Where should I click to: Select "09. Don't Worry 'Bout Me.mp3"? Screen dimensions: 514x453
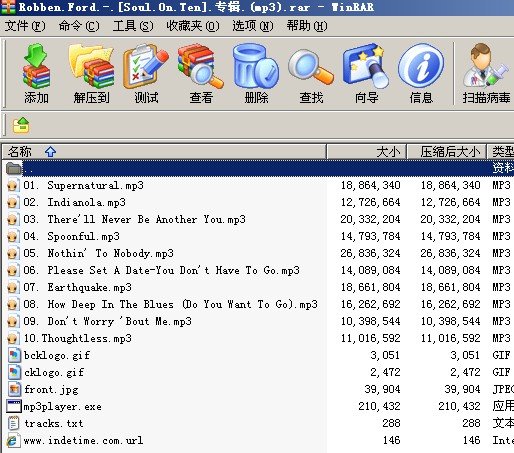107,321
